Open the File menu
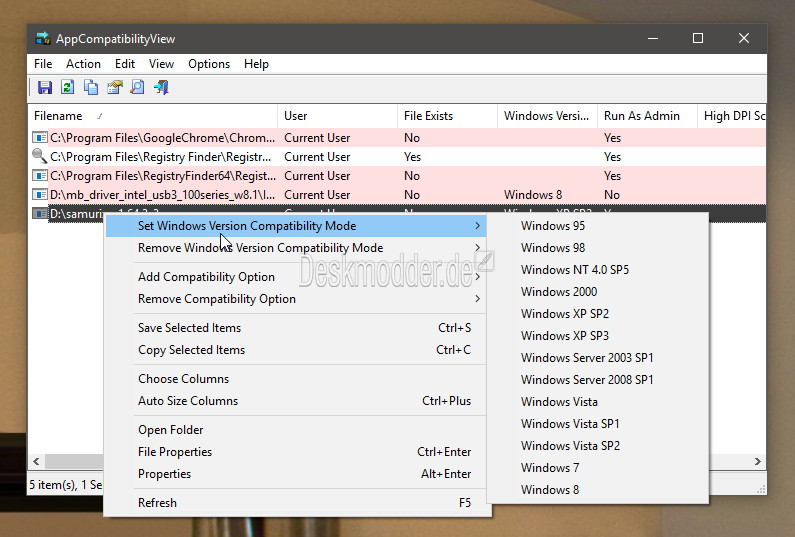This screenshot has width=795, height=537. tap(43, 64)
